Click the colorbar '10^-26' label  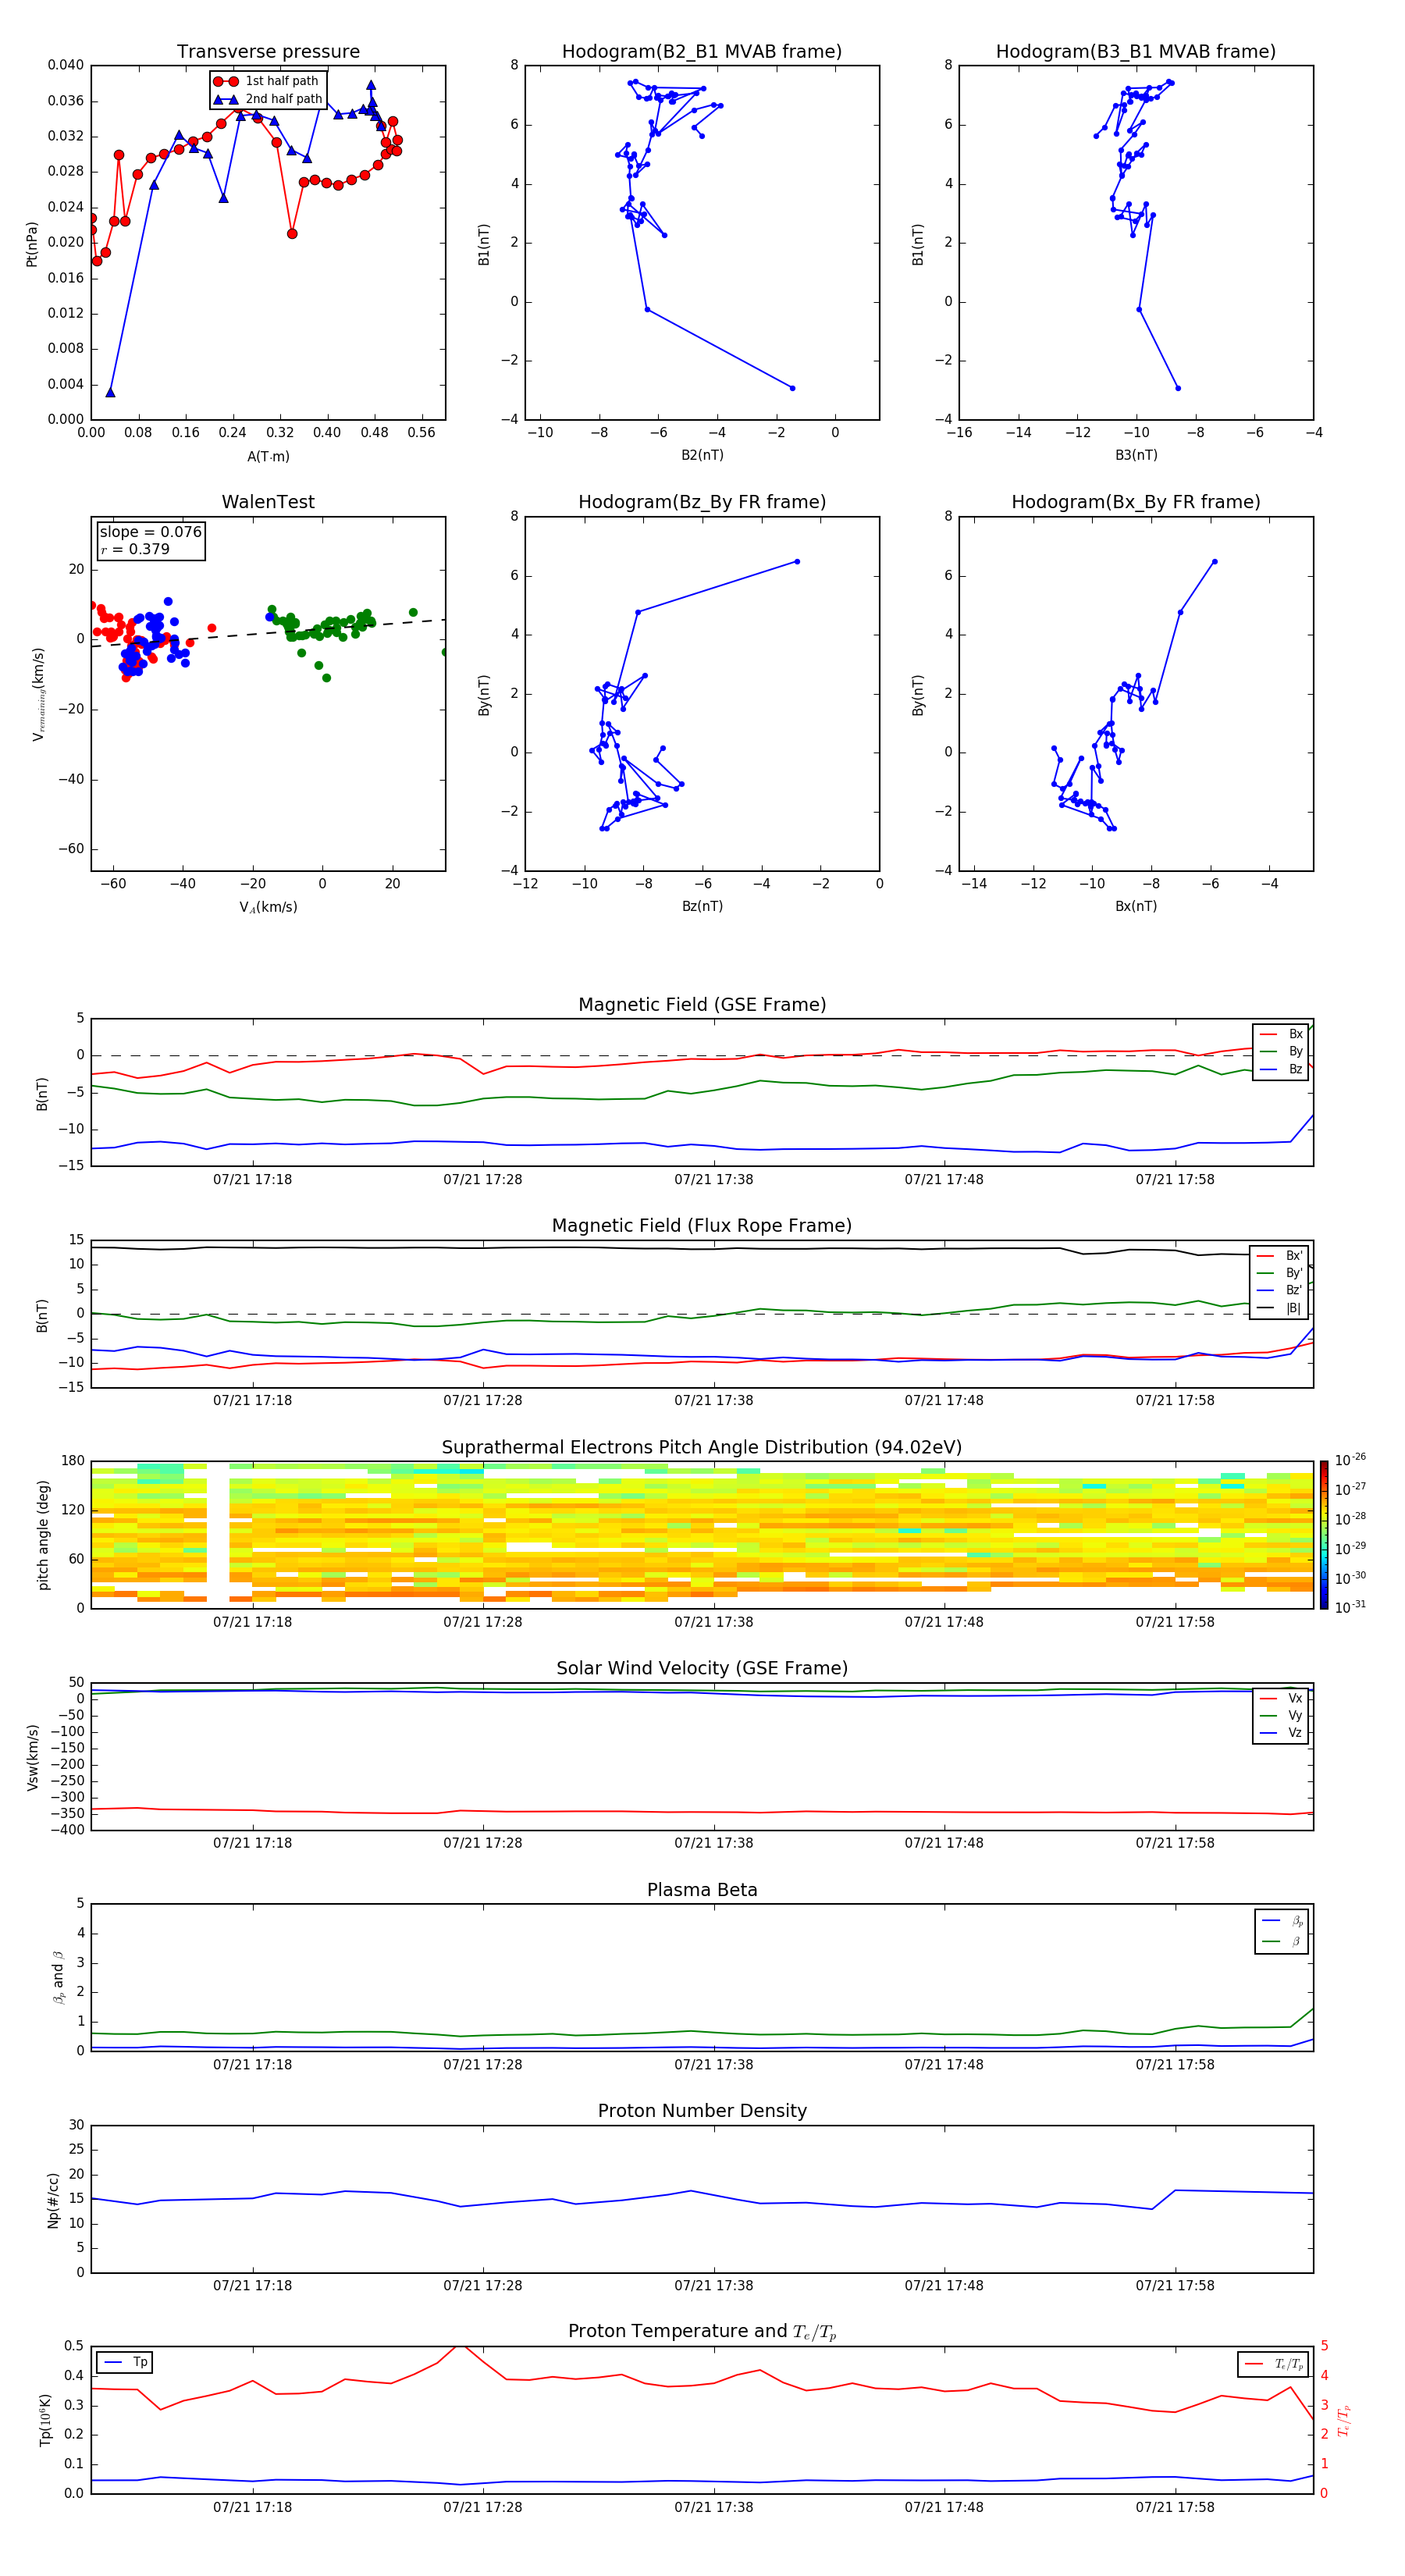(1350, 1460)
